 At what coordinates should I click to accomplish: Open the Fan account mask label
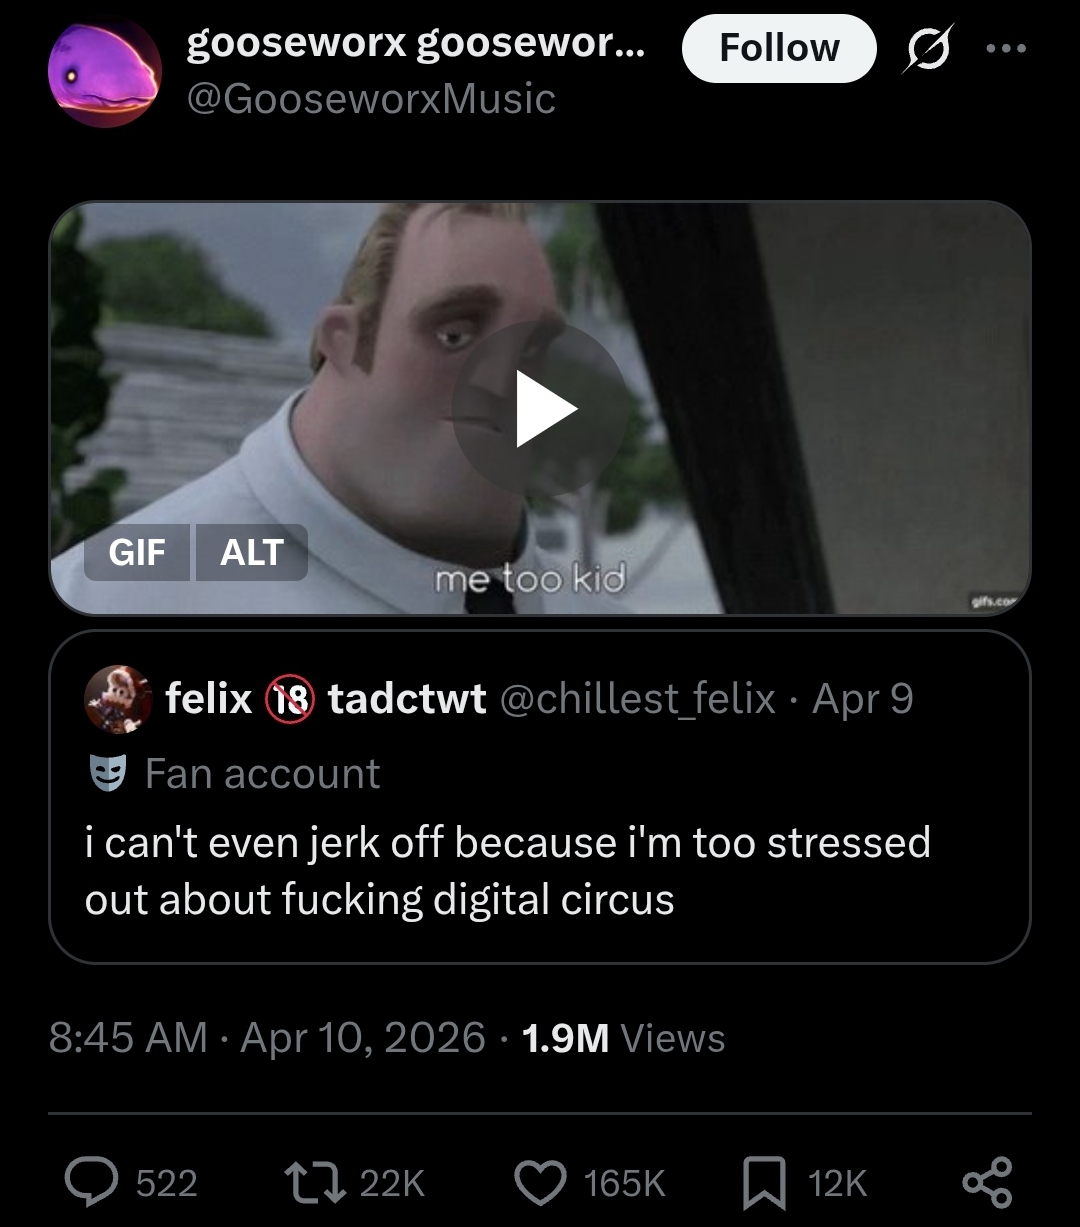[233, 773]
